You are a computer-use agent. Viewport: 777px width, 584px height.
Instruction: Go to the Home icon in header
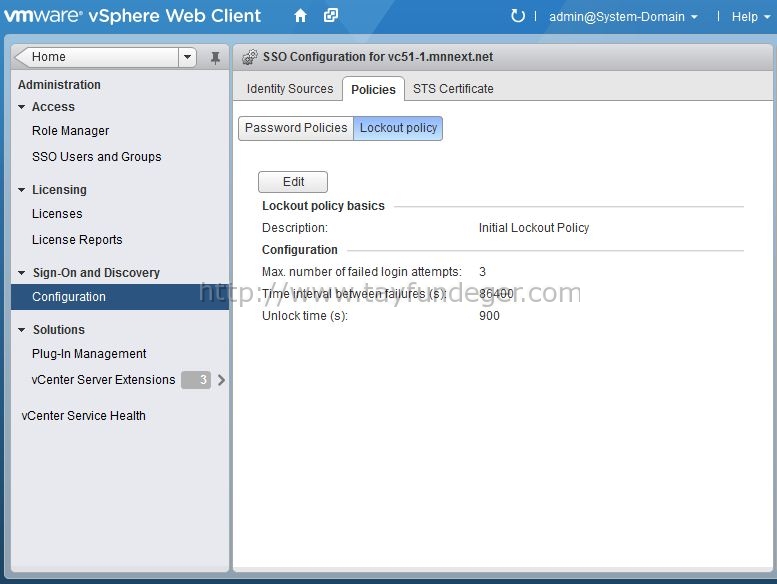[x=300, y=16]
